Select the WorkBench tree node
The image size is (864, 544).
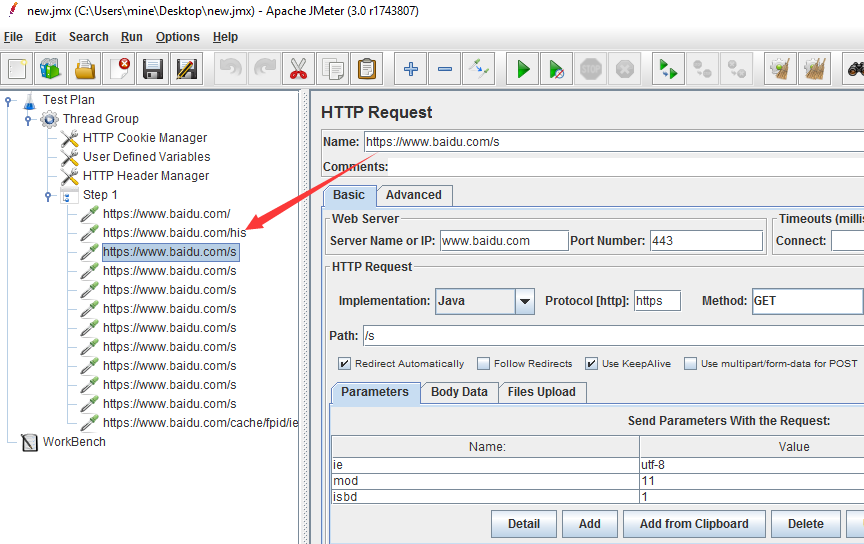pyautogui.click(x=74, y=442)
